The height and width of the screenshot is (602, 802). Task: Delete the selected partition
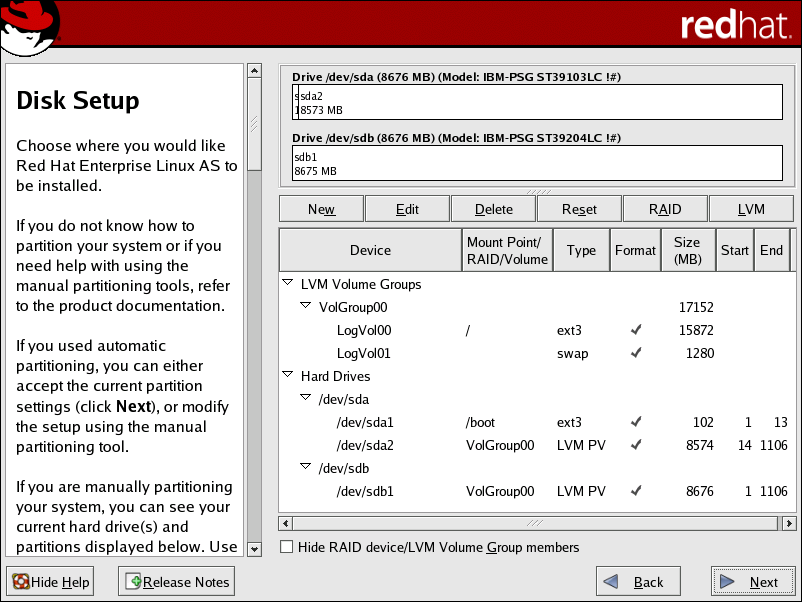click(492, 208)
